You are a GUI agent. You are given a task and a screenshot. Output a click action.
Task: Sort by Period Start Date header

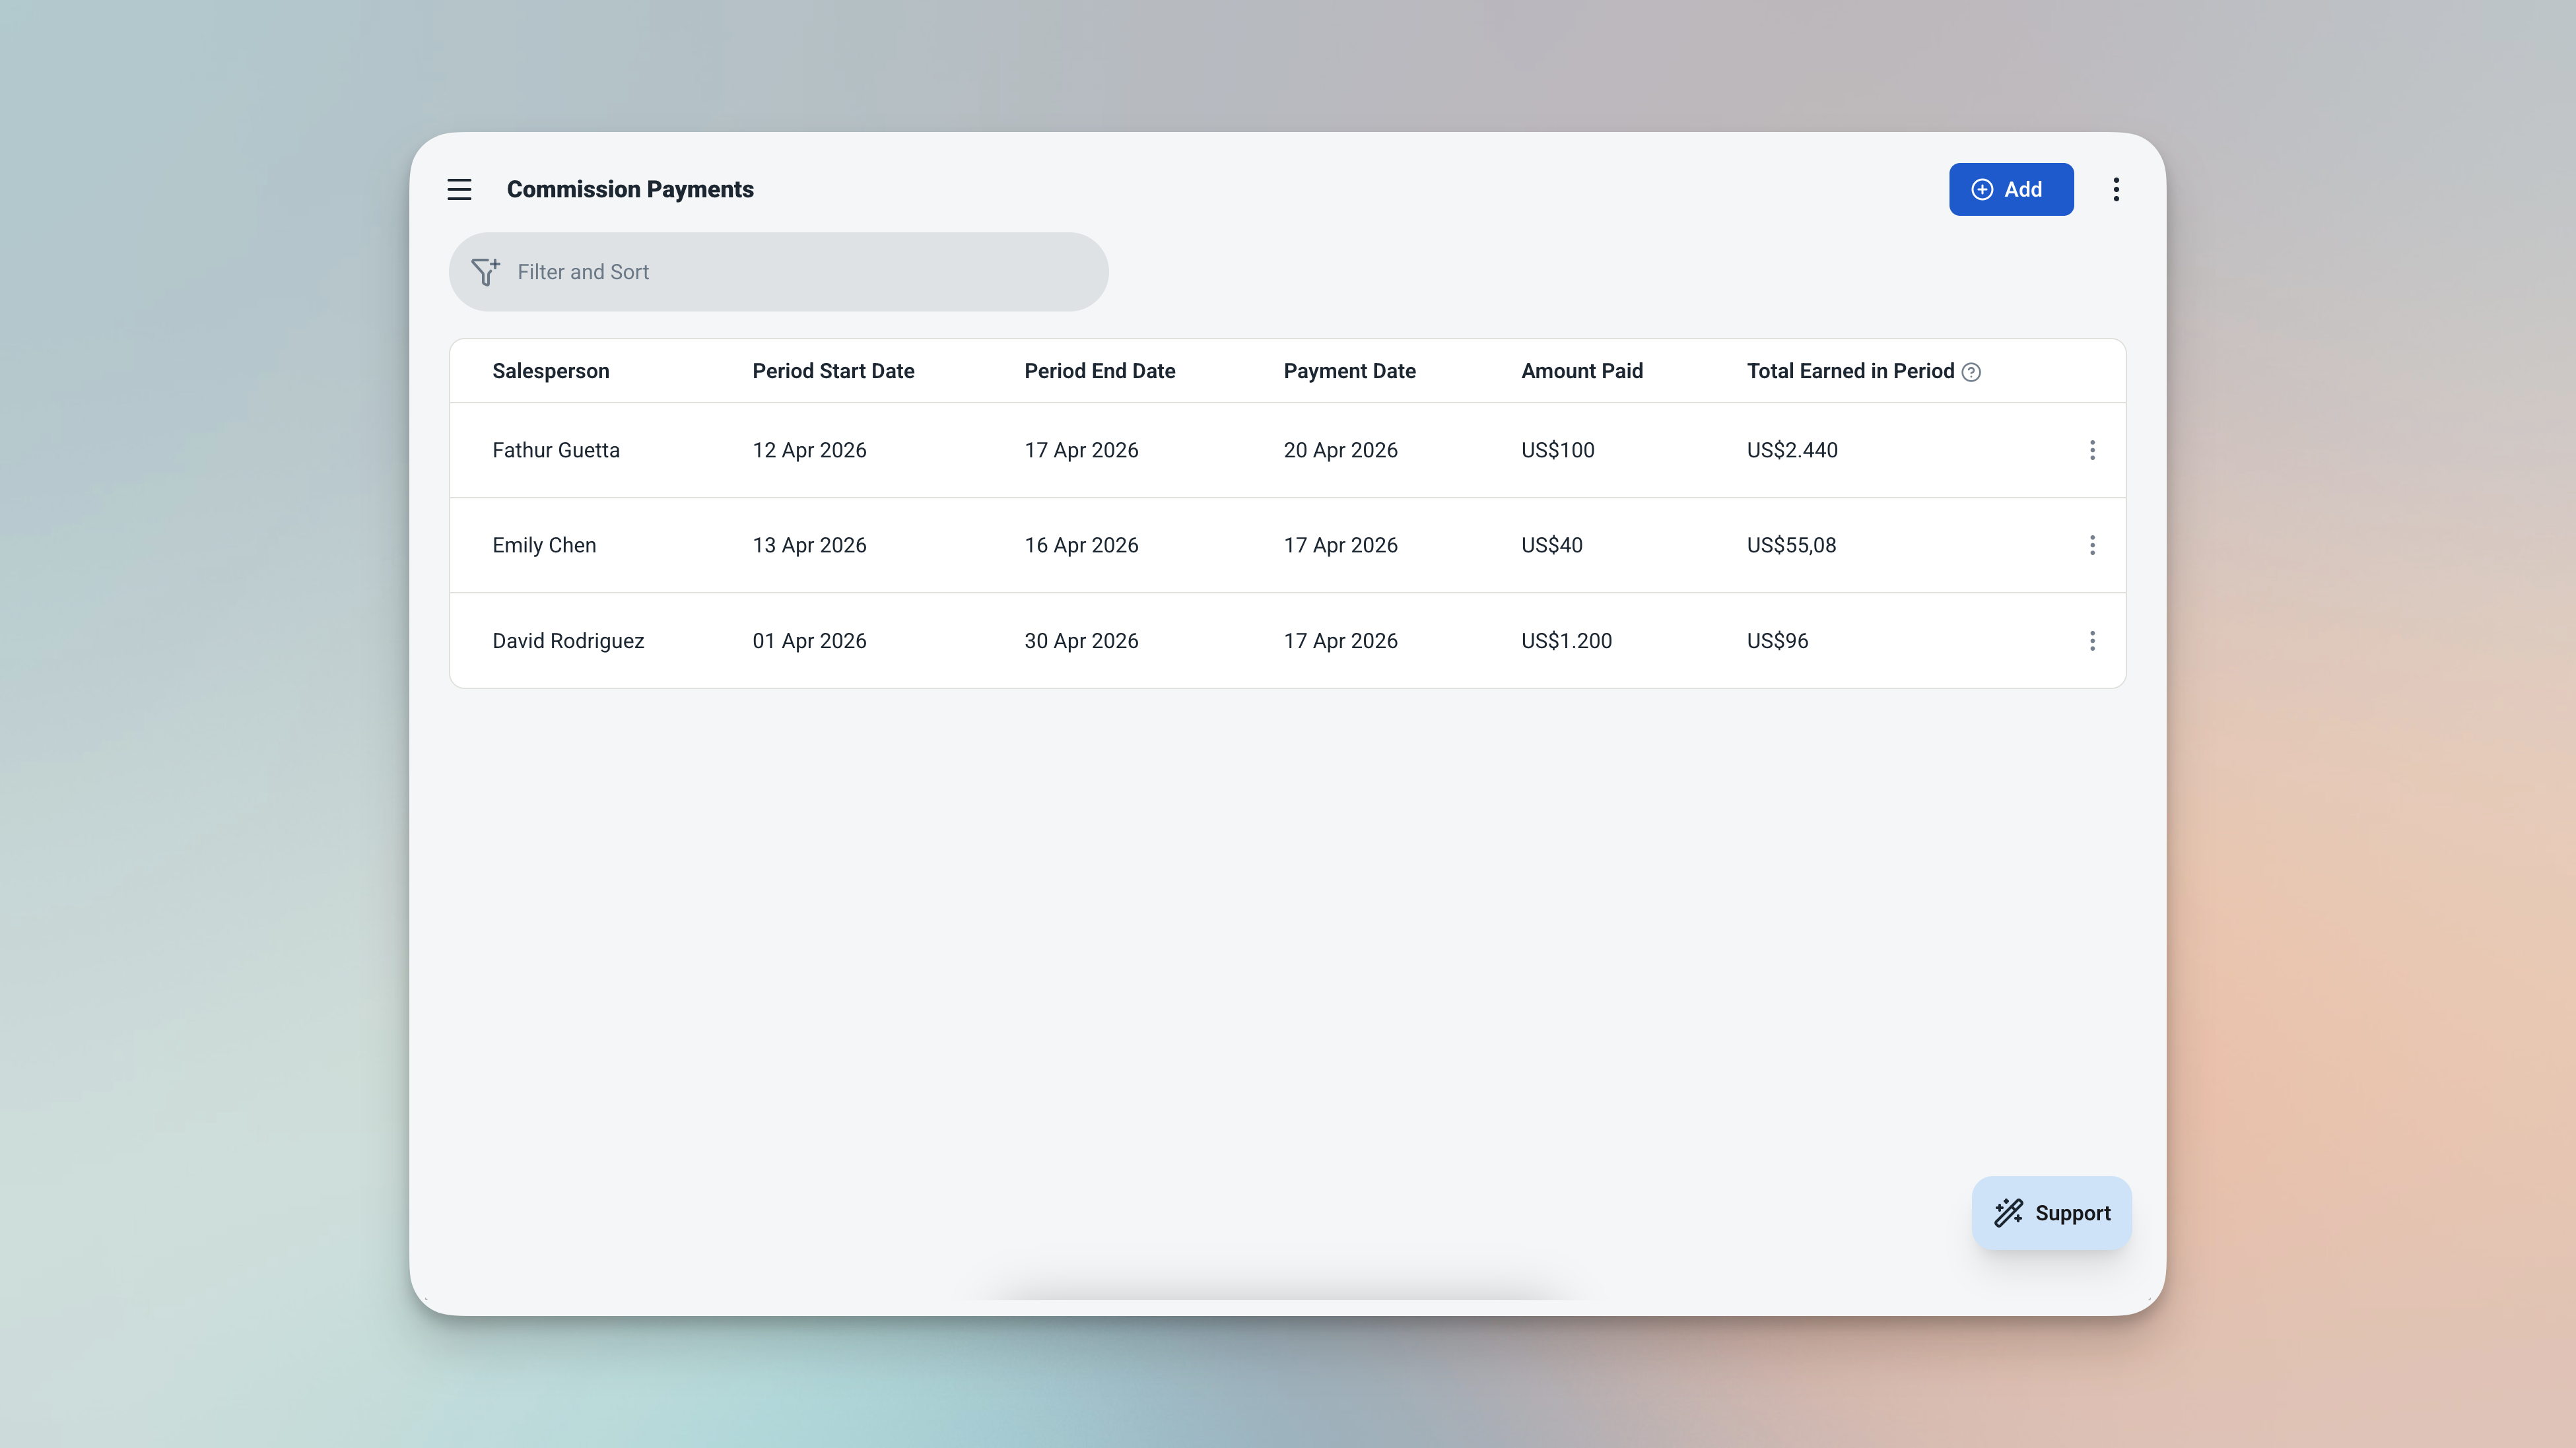[833, 371]
